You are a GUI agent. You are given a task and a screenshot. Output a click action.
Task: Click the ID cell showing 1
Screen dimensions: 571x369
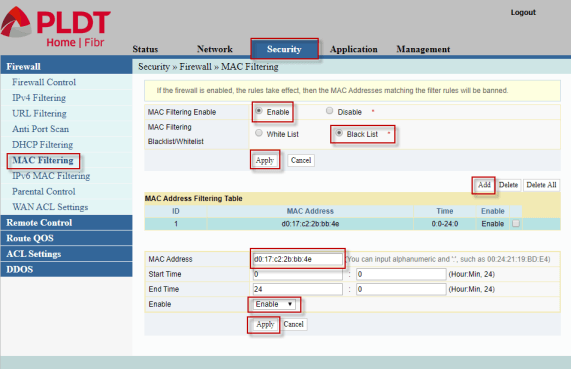176,224
